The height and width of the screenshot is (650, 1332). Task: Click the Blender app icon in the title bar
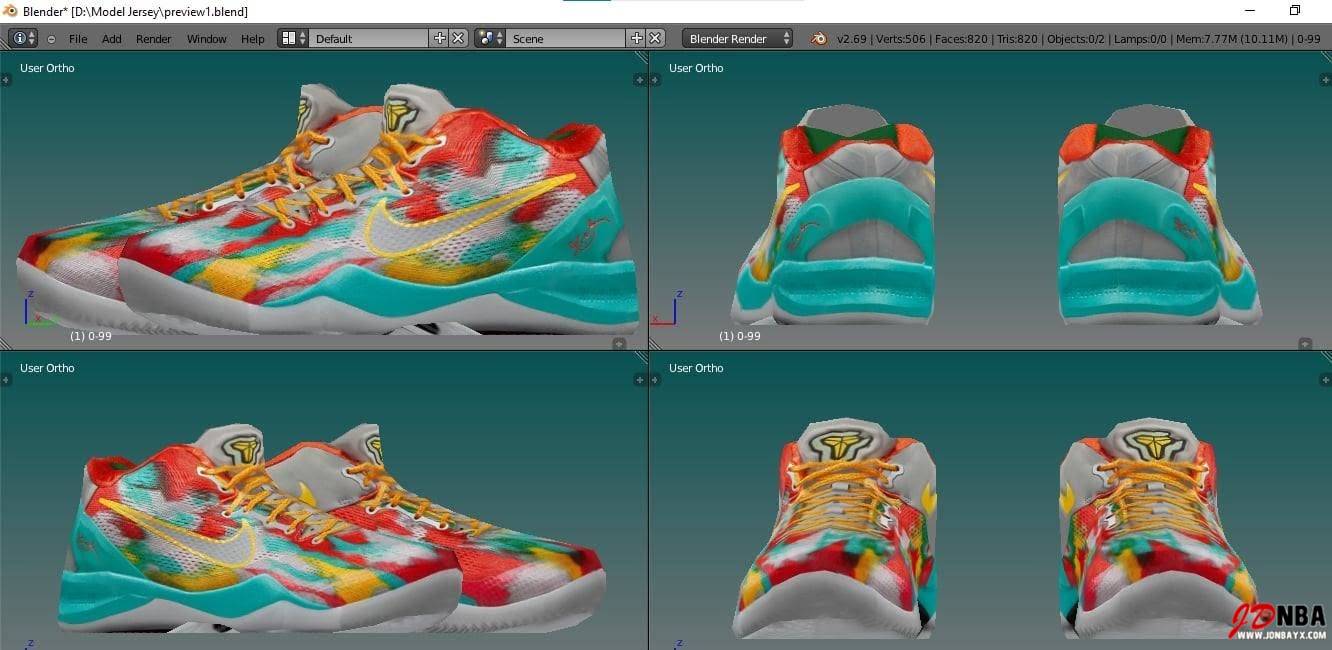[11, 11]
